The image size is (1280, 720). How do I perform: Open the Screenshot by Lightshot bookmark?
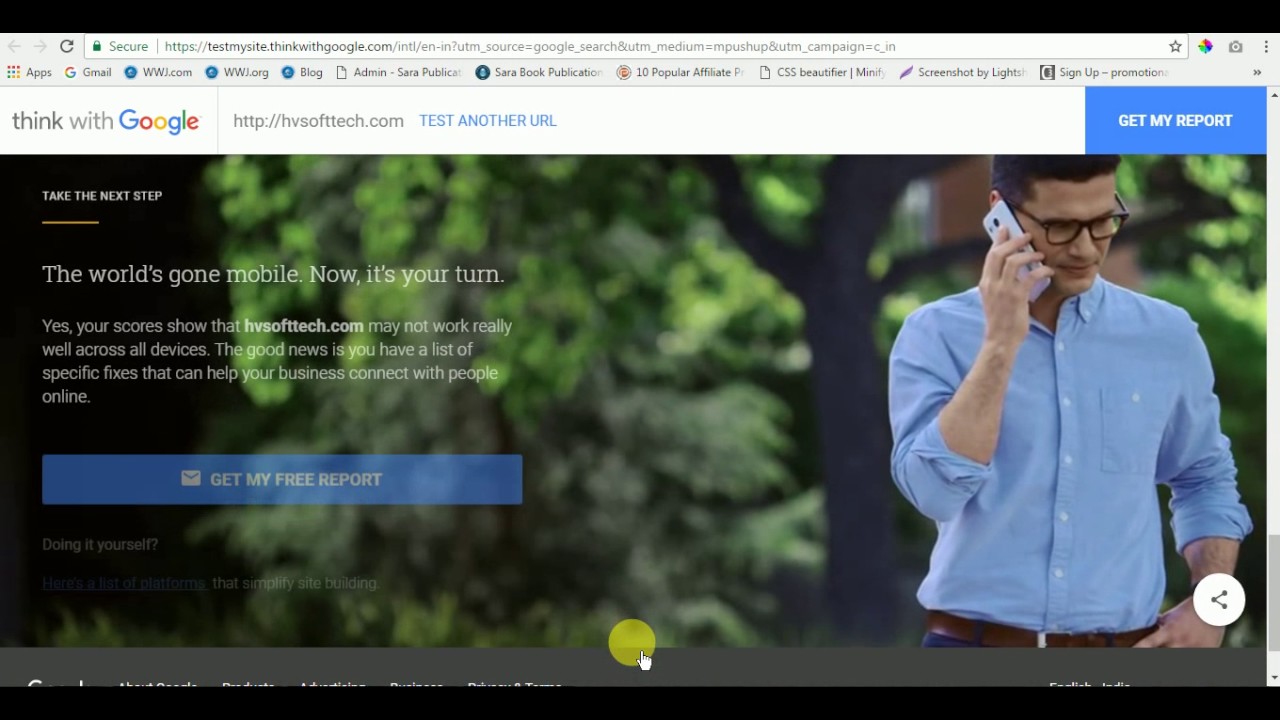[x=963, y=72]
